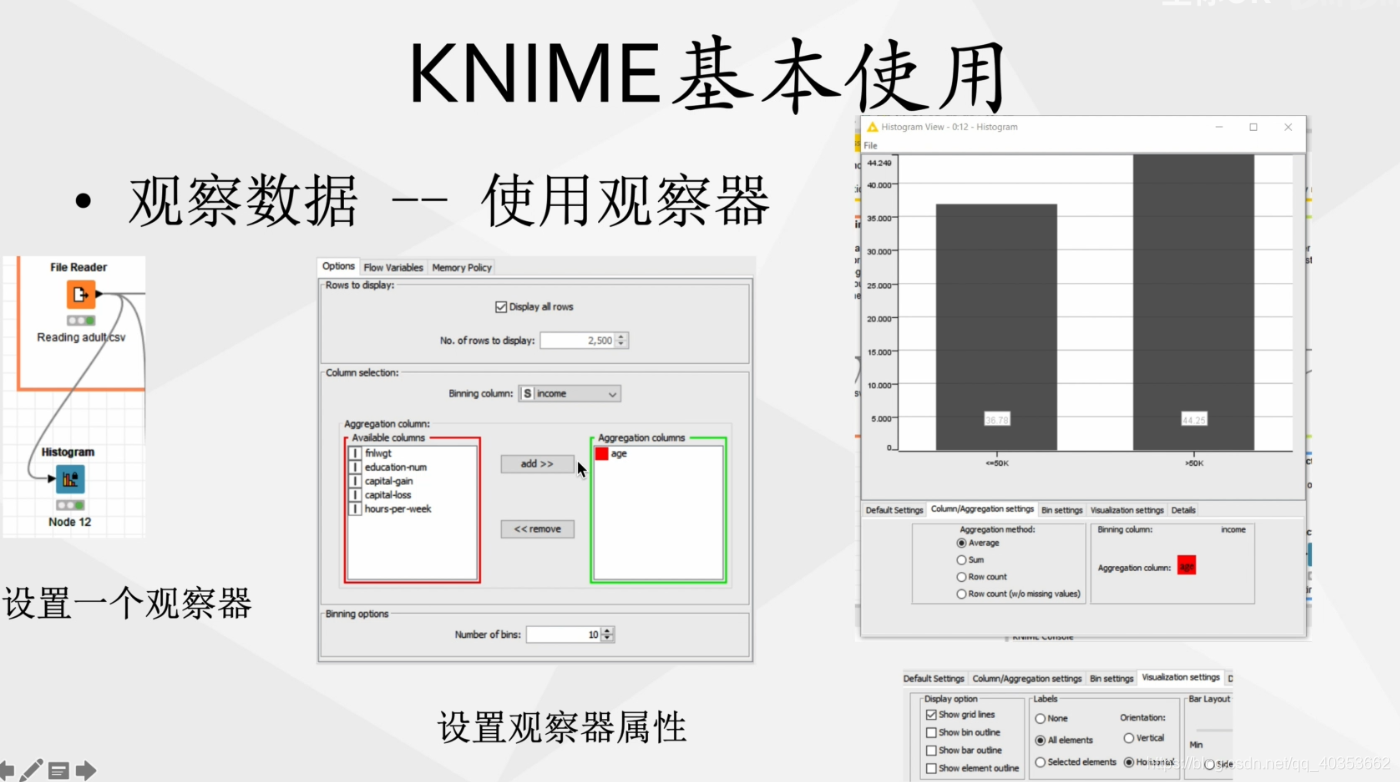Decrease No. of rows to display
1400x782 pixels.
(622, 344)
